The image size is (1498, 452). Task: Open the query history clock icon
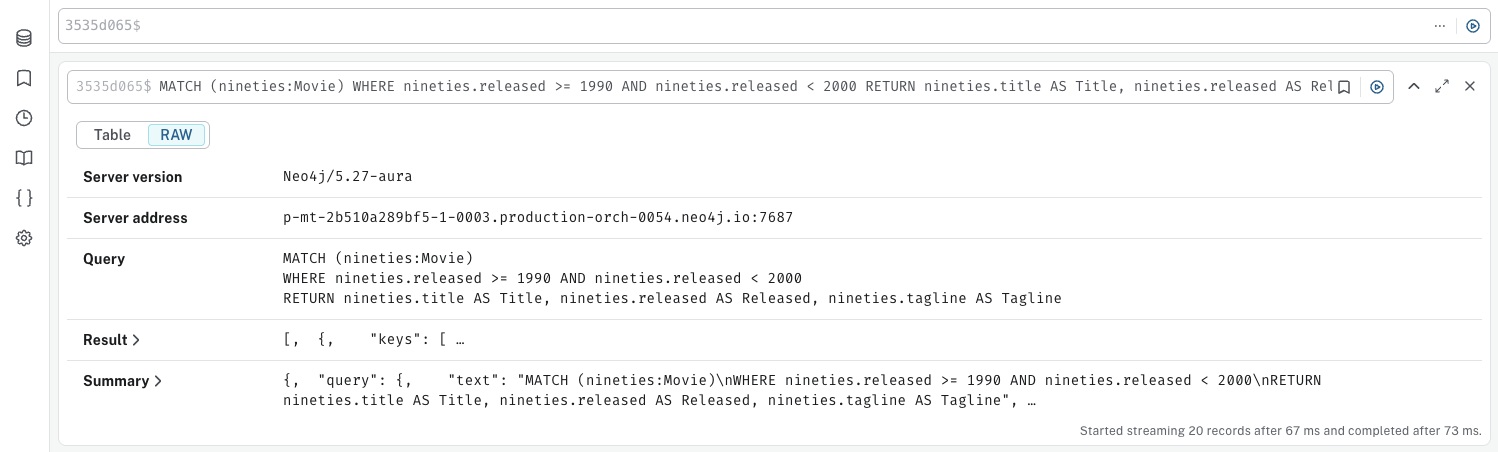pos(24,118)
